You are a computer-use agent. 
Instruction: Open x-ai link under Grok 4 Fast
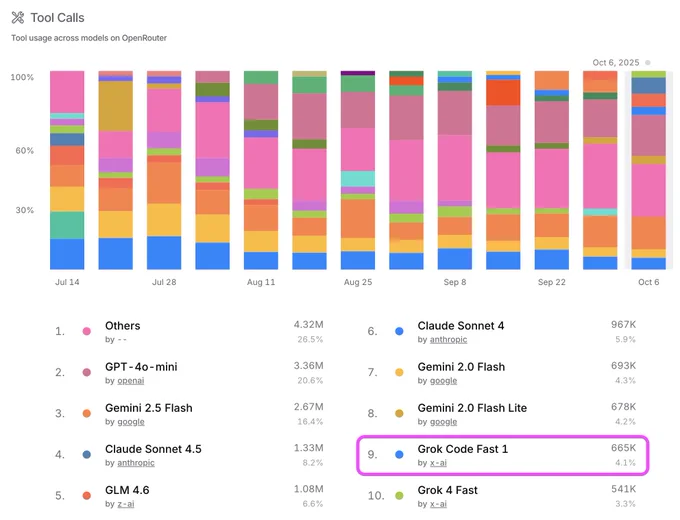click(438, 504)
